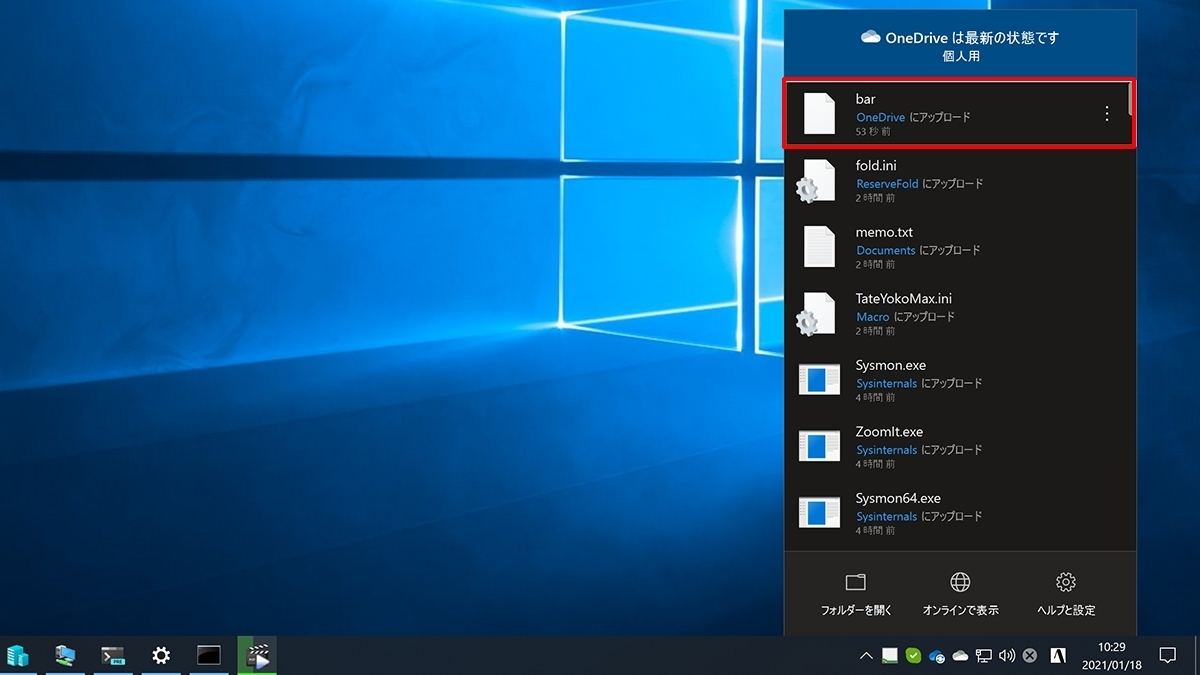
Task: Open the Macro folder link
Action: (x=872, y=317)
